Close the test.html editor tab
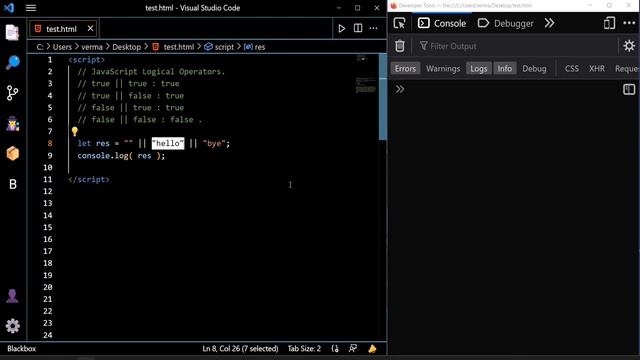640x360 pixels. (x=90, y=28)
